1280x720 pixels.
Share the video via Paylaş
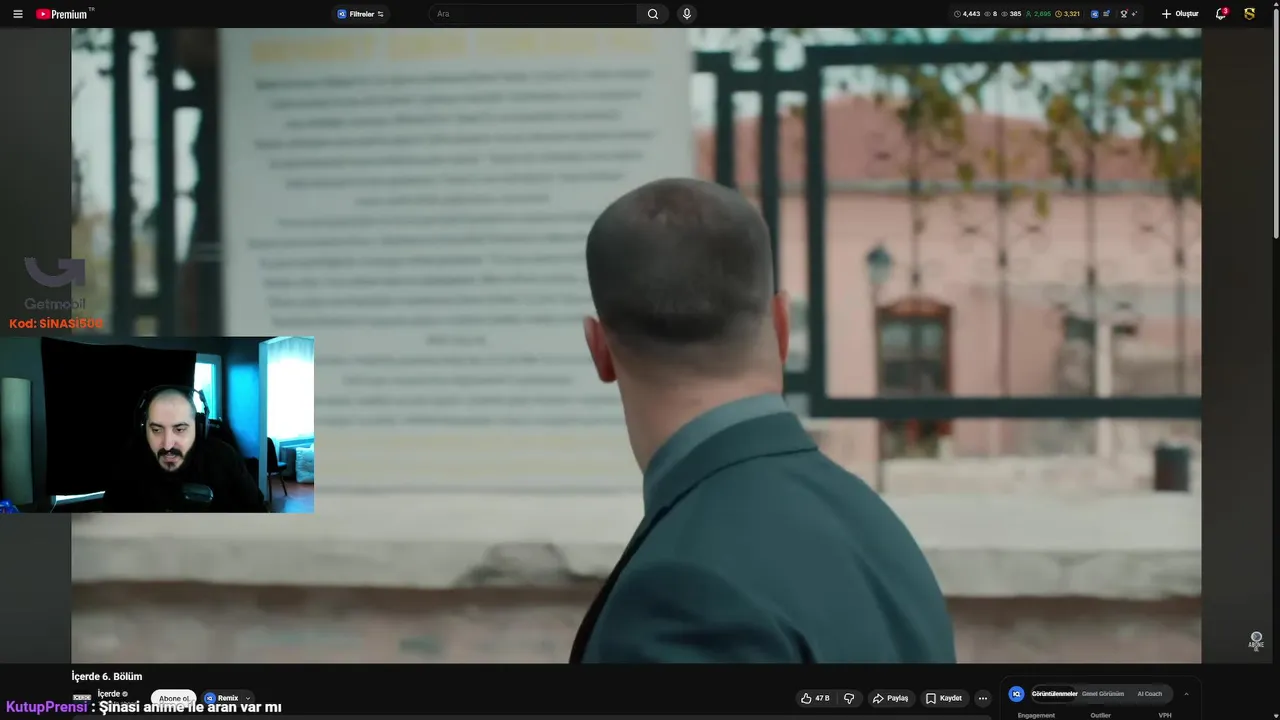(890, 698)
